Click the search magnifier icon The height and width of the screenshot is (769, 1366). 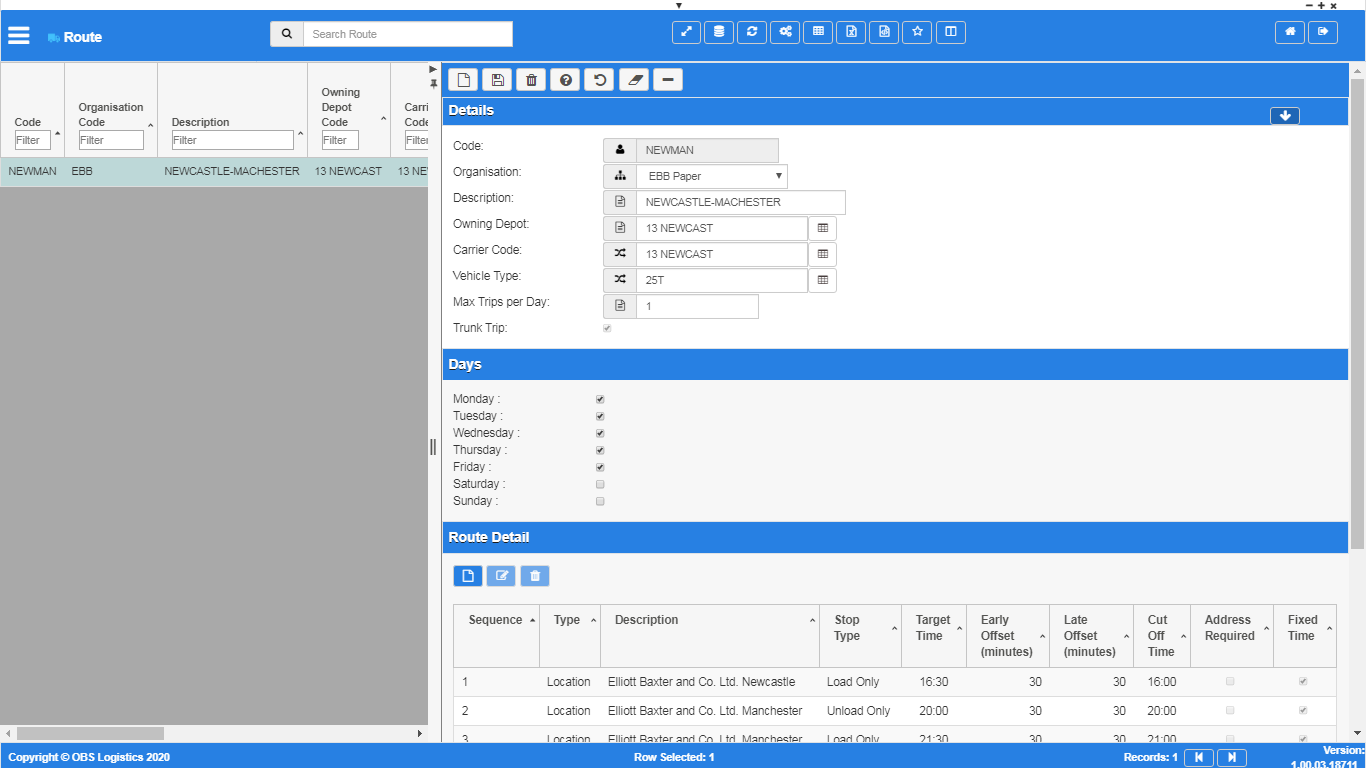tap(287, 34)
